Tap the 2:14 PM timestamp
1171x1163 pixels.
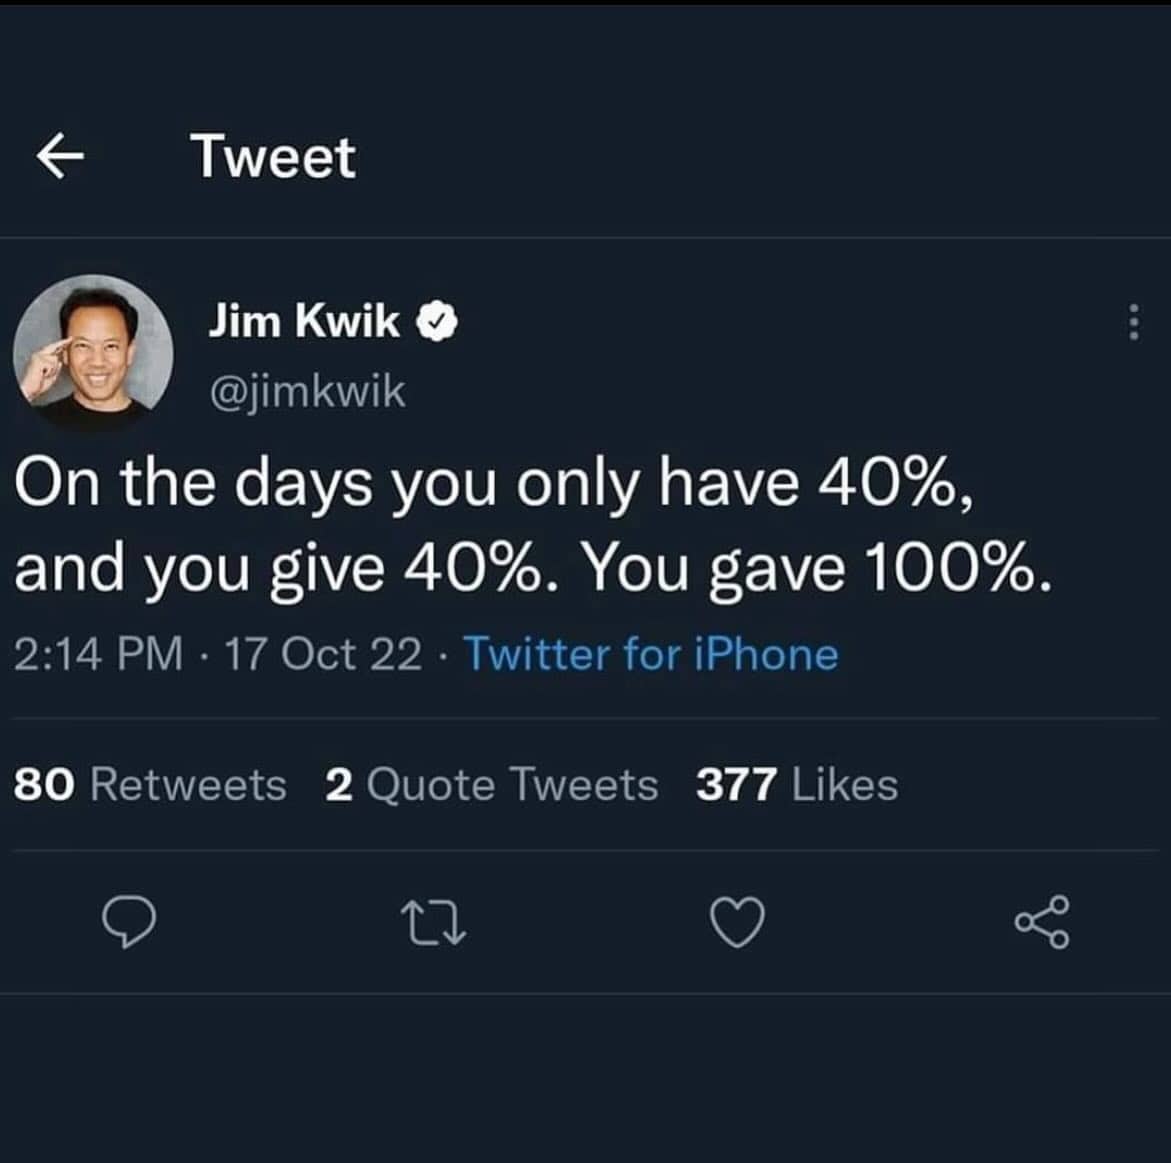[99, 654]
